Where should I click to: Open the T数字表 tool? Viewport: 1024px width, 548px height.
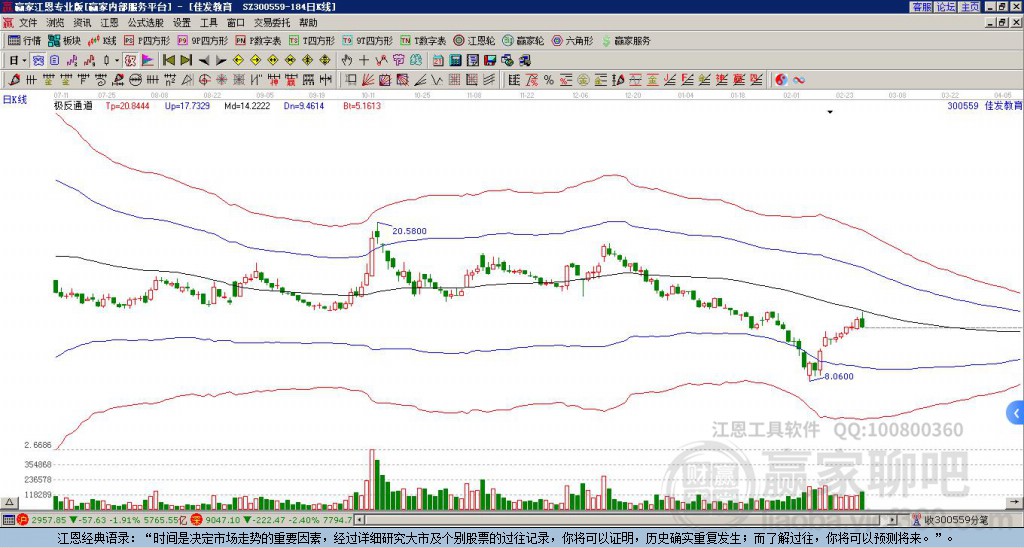(423, 40)
